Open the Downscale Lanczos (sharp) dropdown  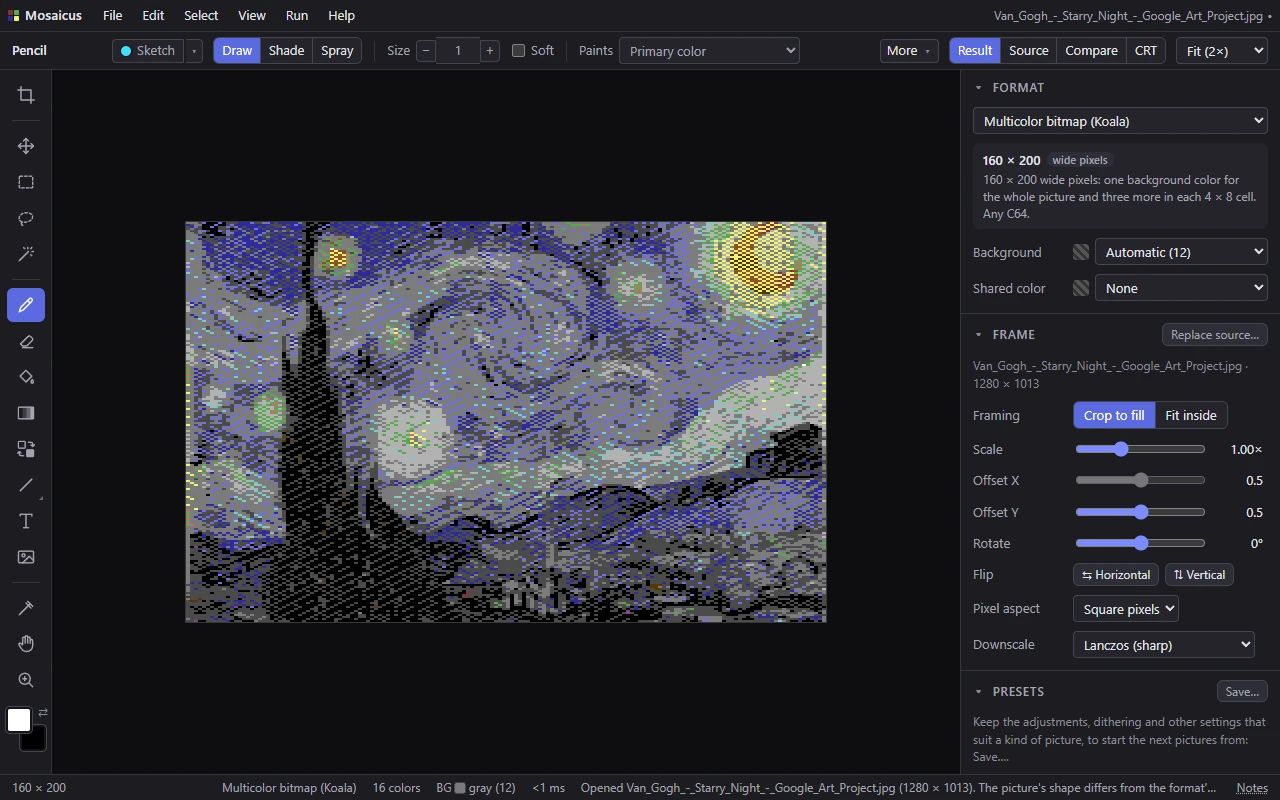click(1163, 645)
